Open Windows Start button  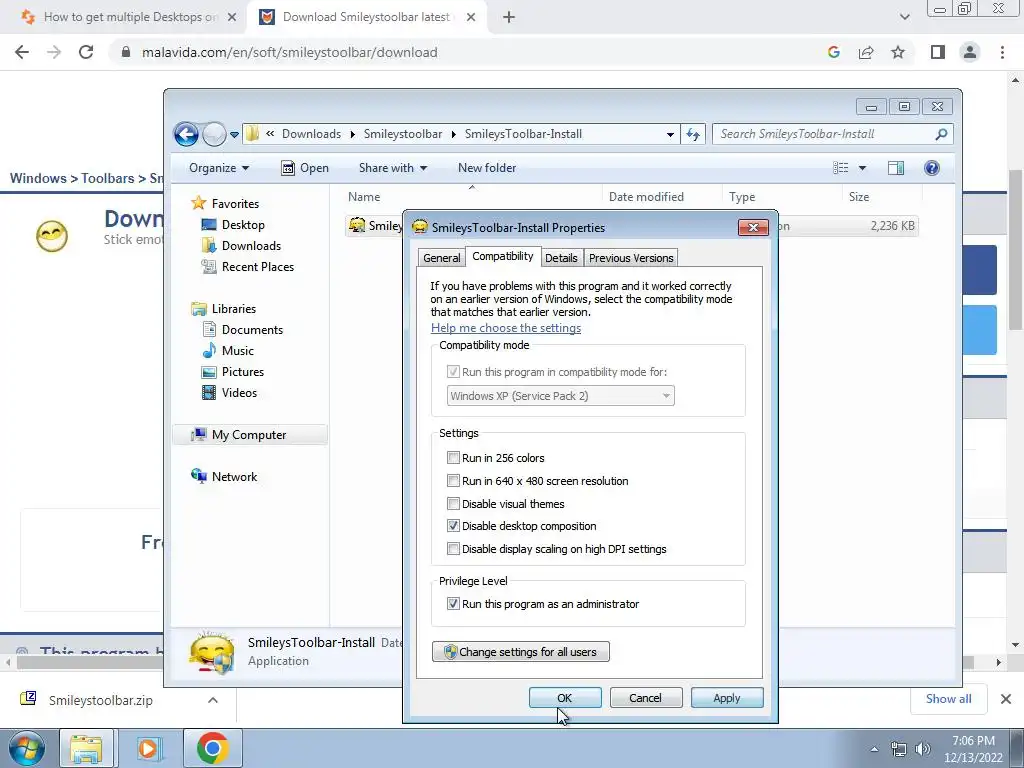(26, 748)
